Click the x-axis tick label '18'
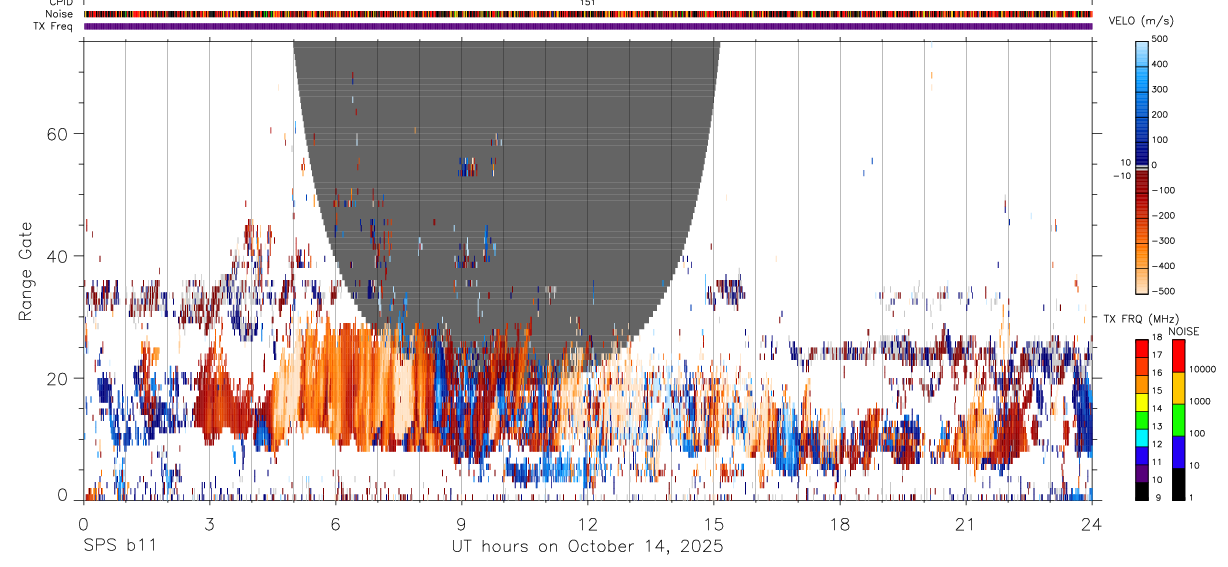1228x567 pixels. point(840,524)
